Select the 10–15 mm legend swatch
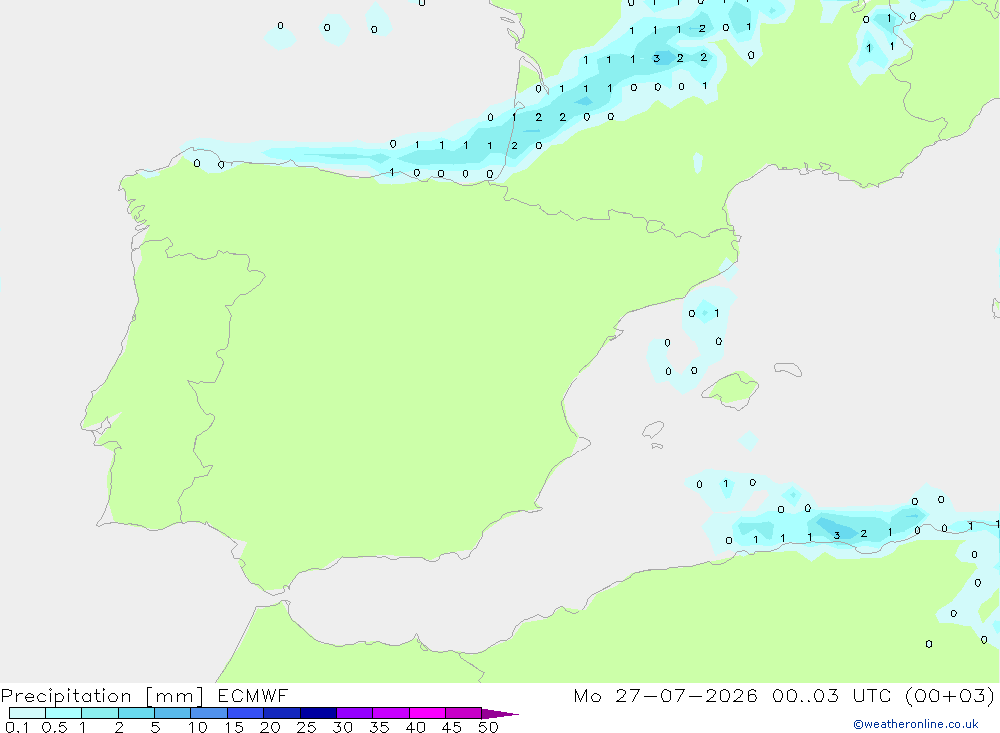Image resolution: width=1000 pixels, height=733 pixels. click(x=209, y=713)
